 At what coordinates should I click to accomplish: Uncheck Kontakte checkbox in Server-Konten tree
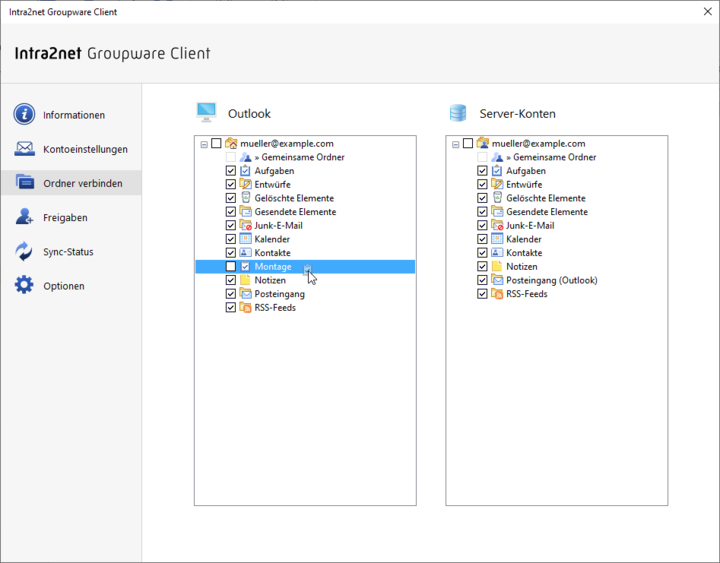pyautogui.click(x=482, y=253)
